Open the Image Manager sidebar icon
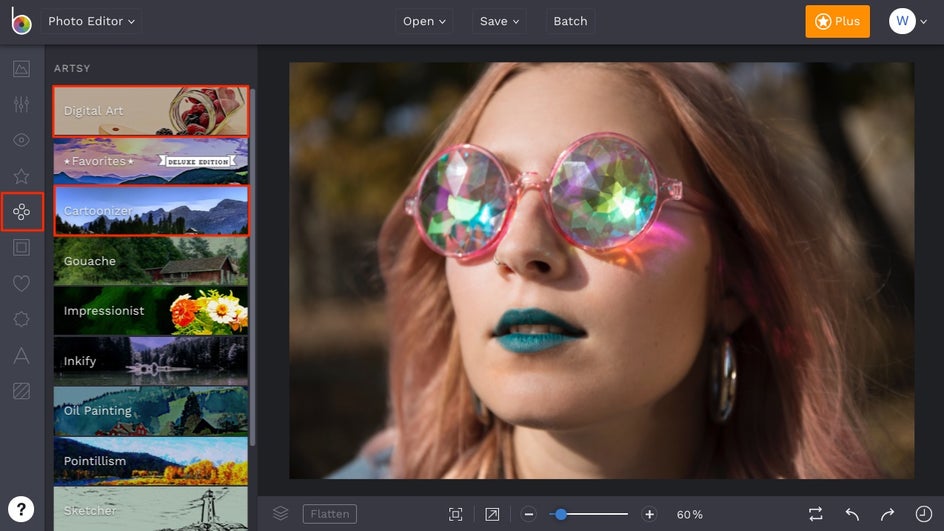 tap(21, 69)
